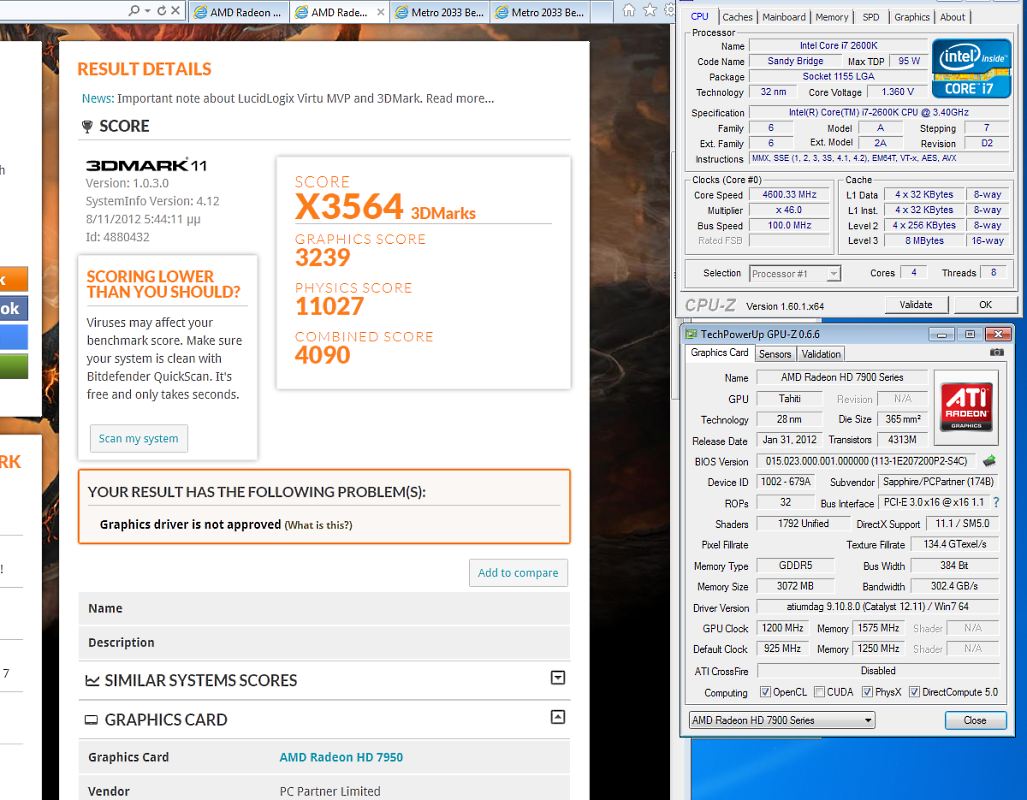The image size is (1027, 800).
Task: Click the Add to compare button
Action: 518,573
